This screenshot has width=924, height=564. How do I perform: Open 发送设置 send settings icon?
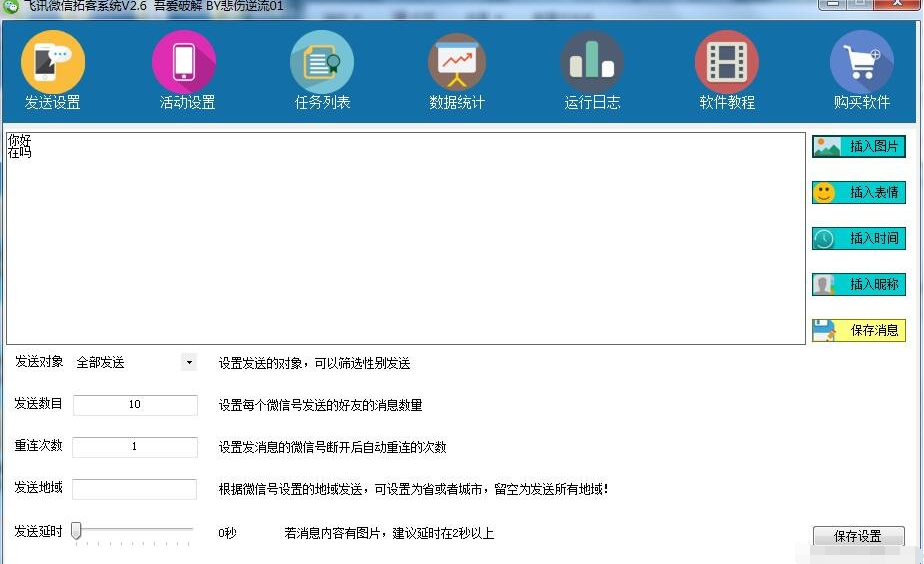tap(53, 62)
